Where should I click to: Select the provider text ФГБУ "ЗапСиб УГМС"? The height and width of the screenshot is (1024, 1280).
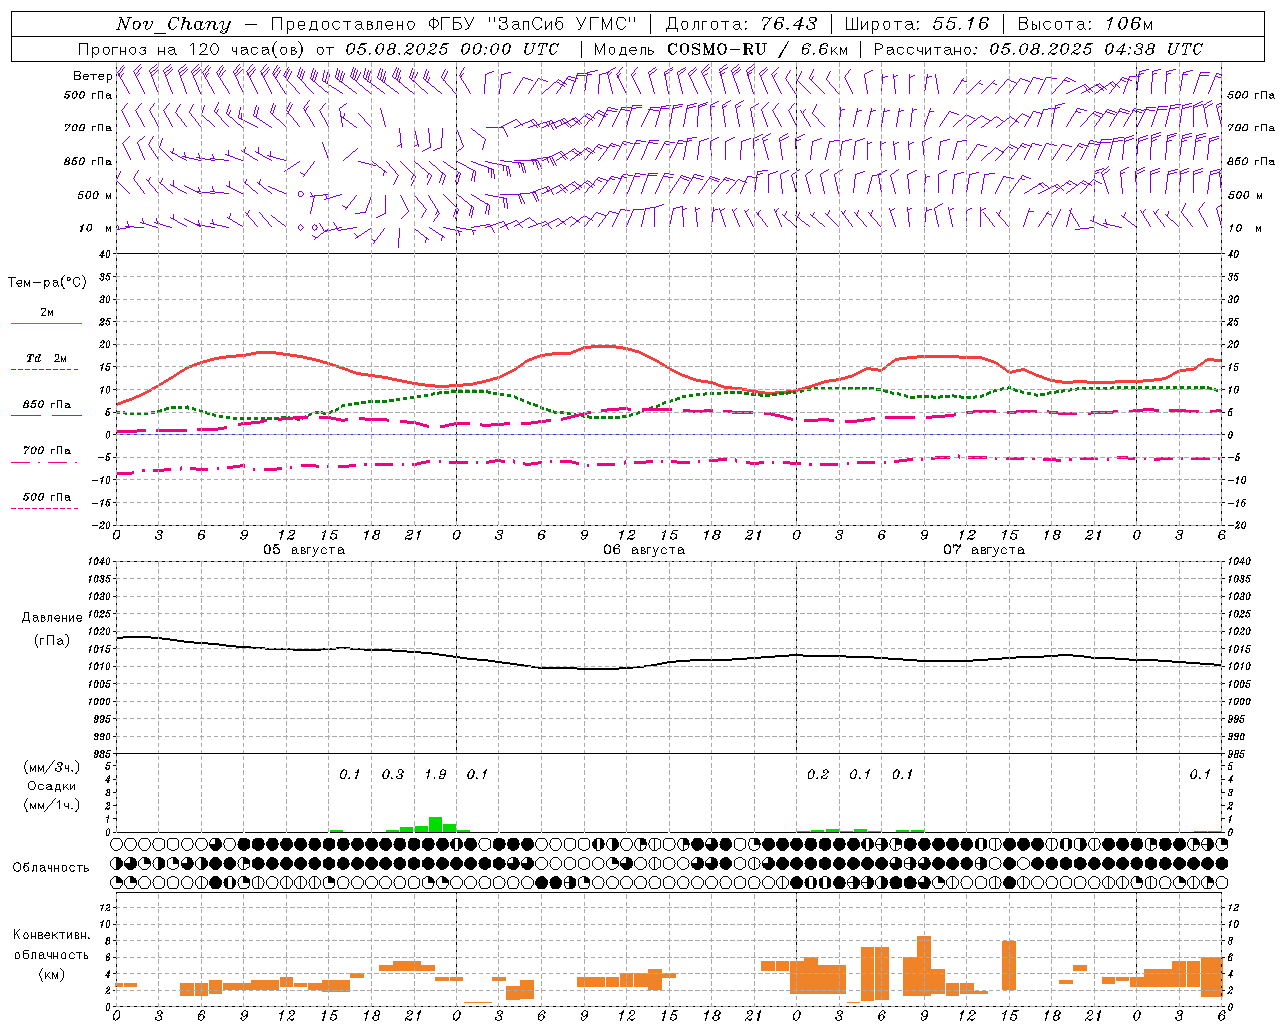click(x=532, y=24)
